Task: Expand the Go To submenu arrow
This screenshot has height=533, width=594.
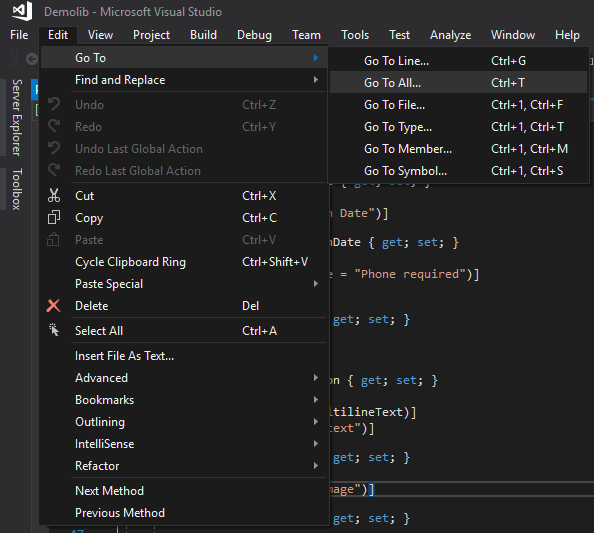Action: pos(316,58)
